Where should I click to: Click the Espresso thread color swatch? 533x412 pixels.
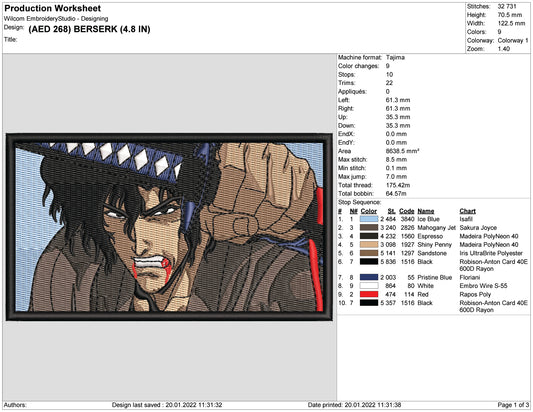click(x=369, y=236)
